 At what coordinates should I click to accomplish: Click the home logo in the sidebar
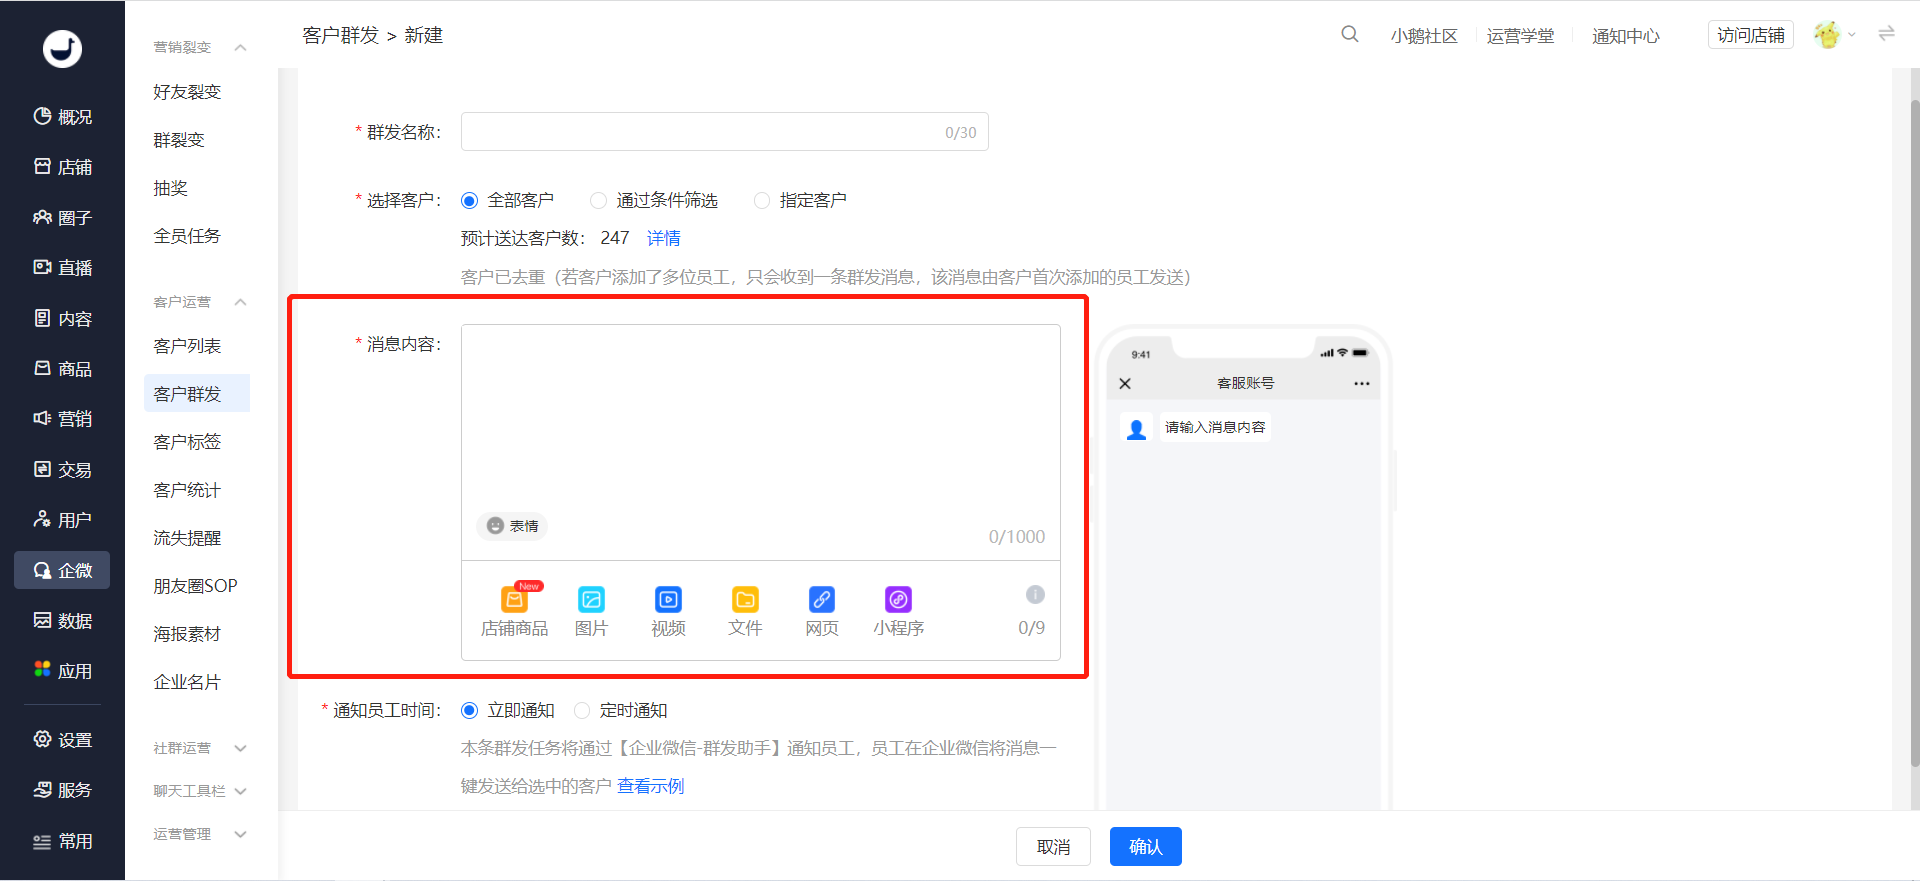click(62, 48)
